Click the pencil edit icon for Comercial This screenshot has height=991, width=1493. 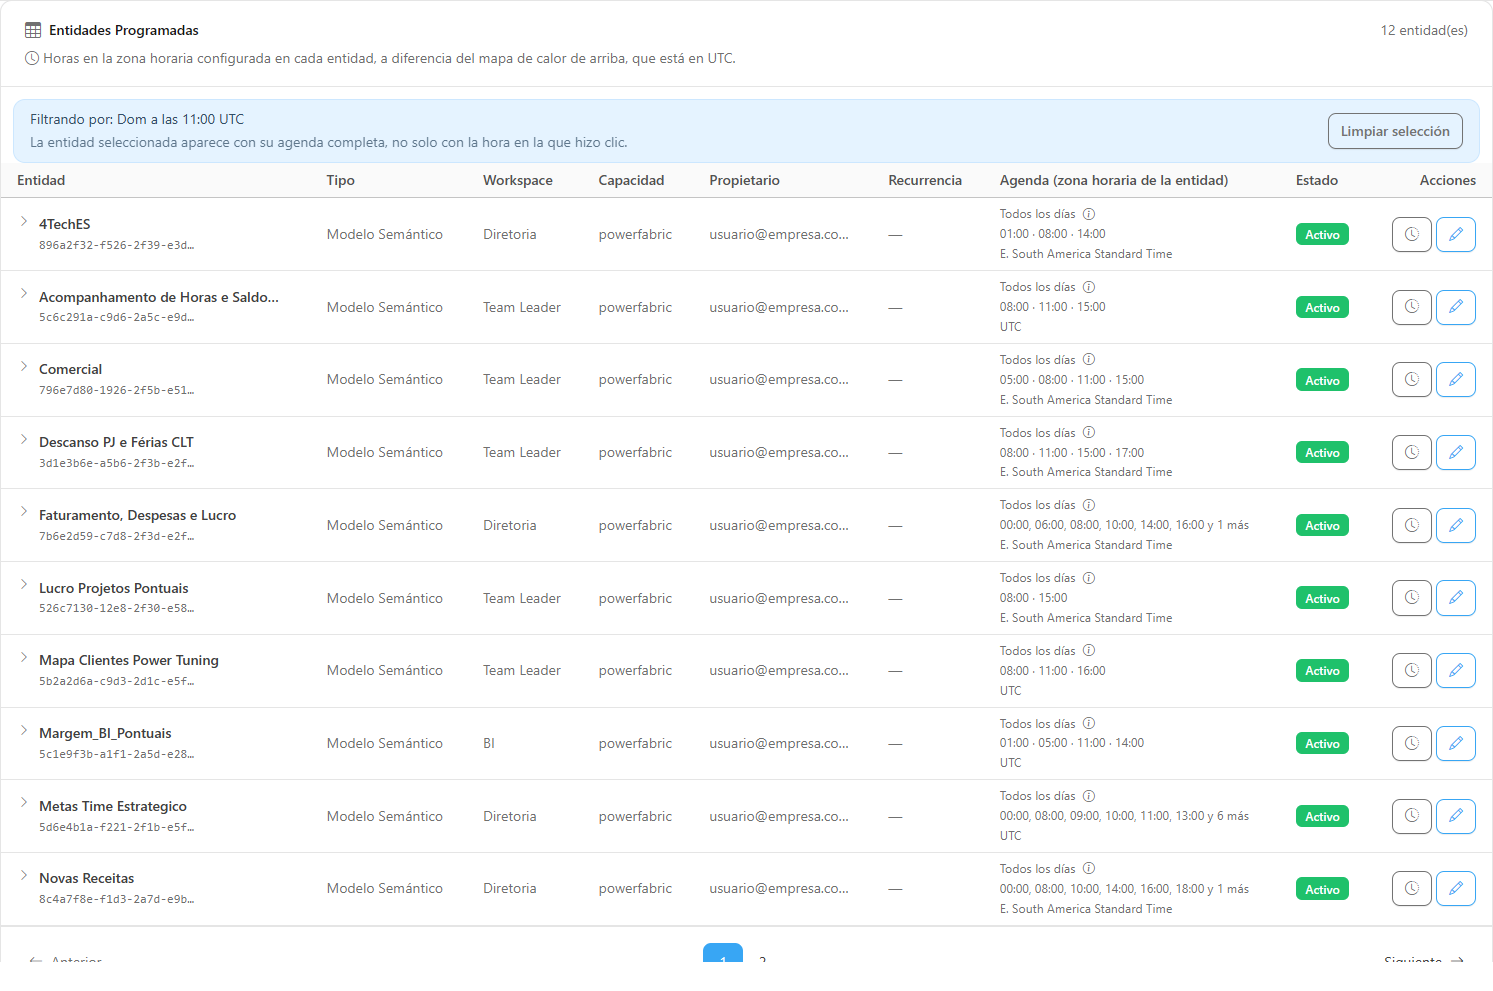click(1455, 380)
